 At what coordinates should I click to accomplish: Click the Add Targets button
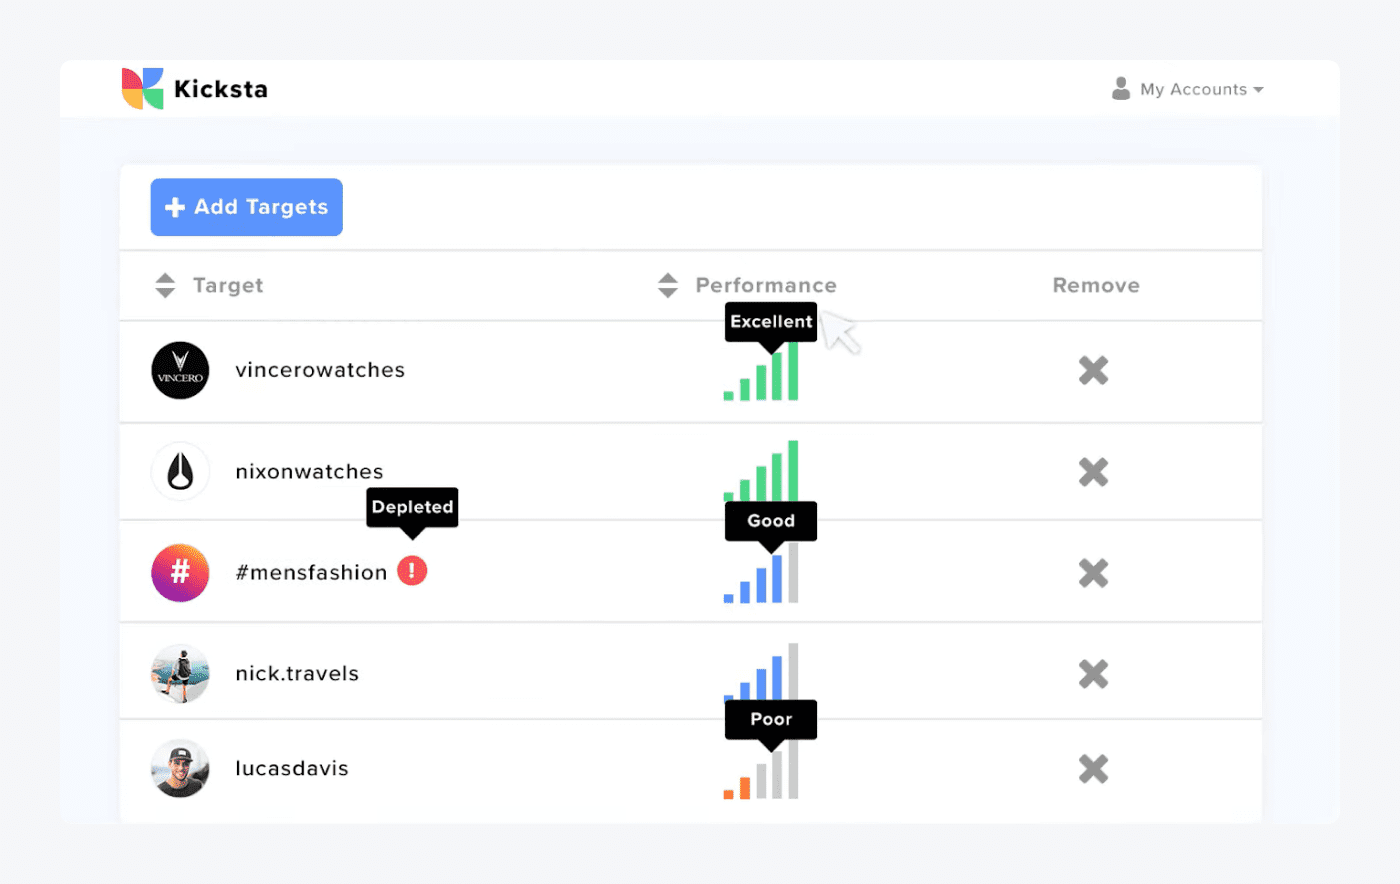click(247, 207)
